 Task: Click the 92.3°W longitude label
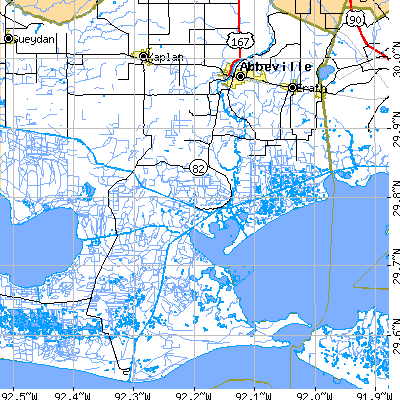pos(133,396)
